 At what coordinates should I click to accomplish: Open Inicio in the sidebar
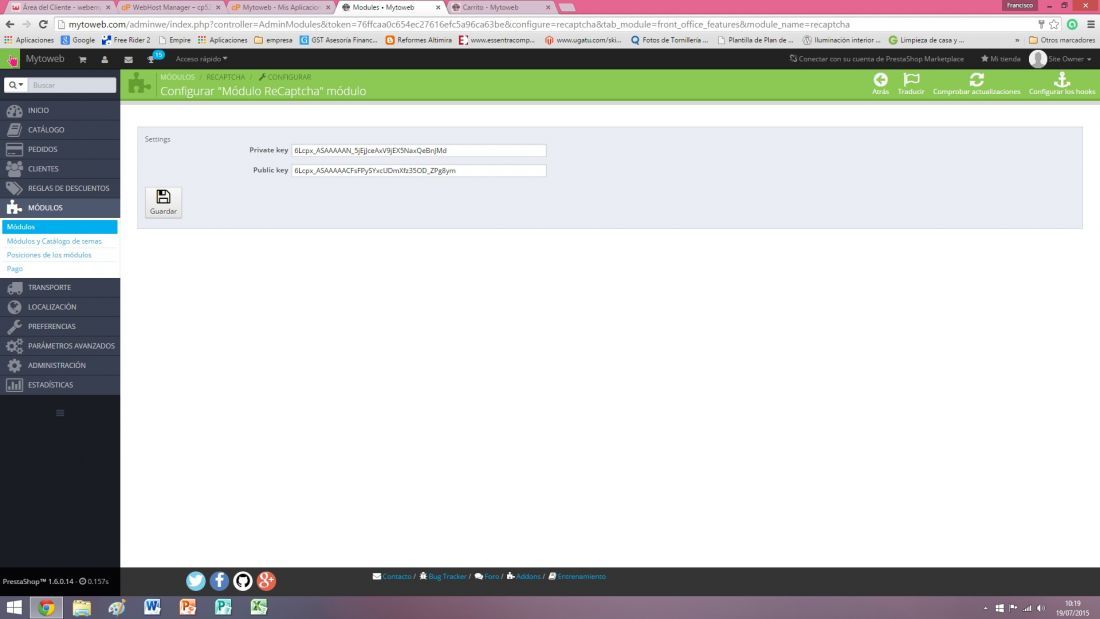pos(60,110)
